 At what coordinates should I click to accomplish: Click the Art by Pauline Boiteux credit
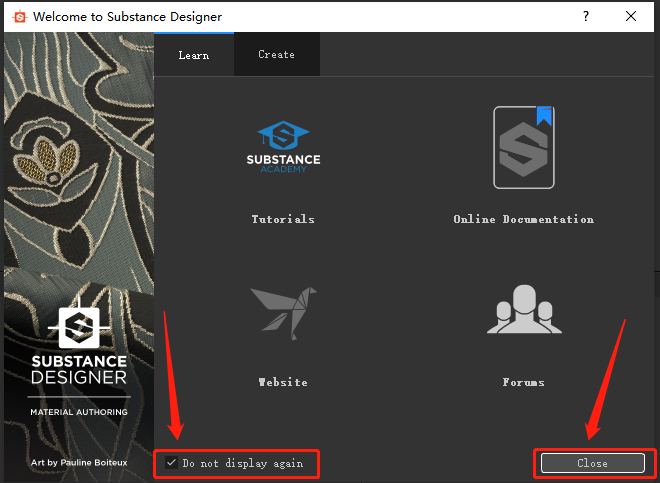tap(79, 462)
